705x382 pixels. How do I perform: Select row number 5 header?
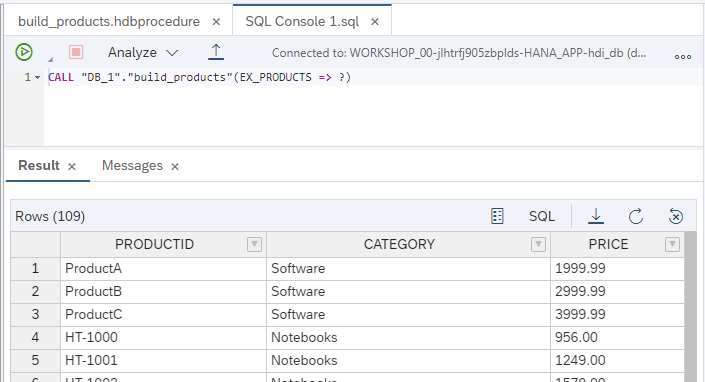(36, 360)
